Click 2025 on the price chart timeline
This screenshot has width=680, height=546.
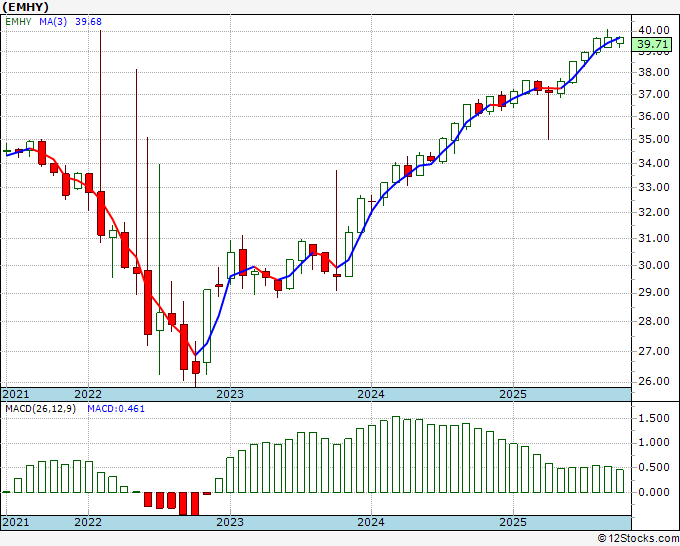click(x=513, y=394)
